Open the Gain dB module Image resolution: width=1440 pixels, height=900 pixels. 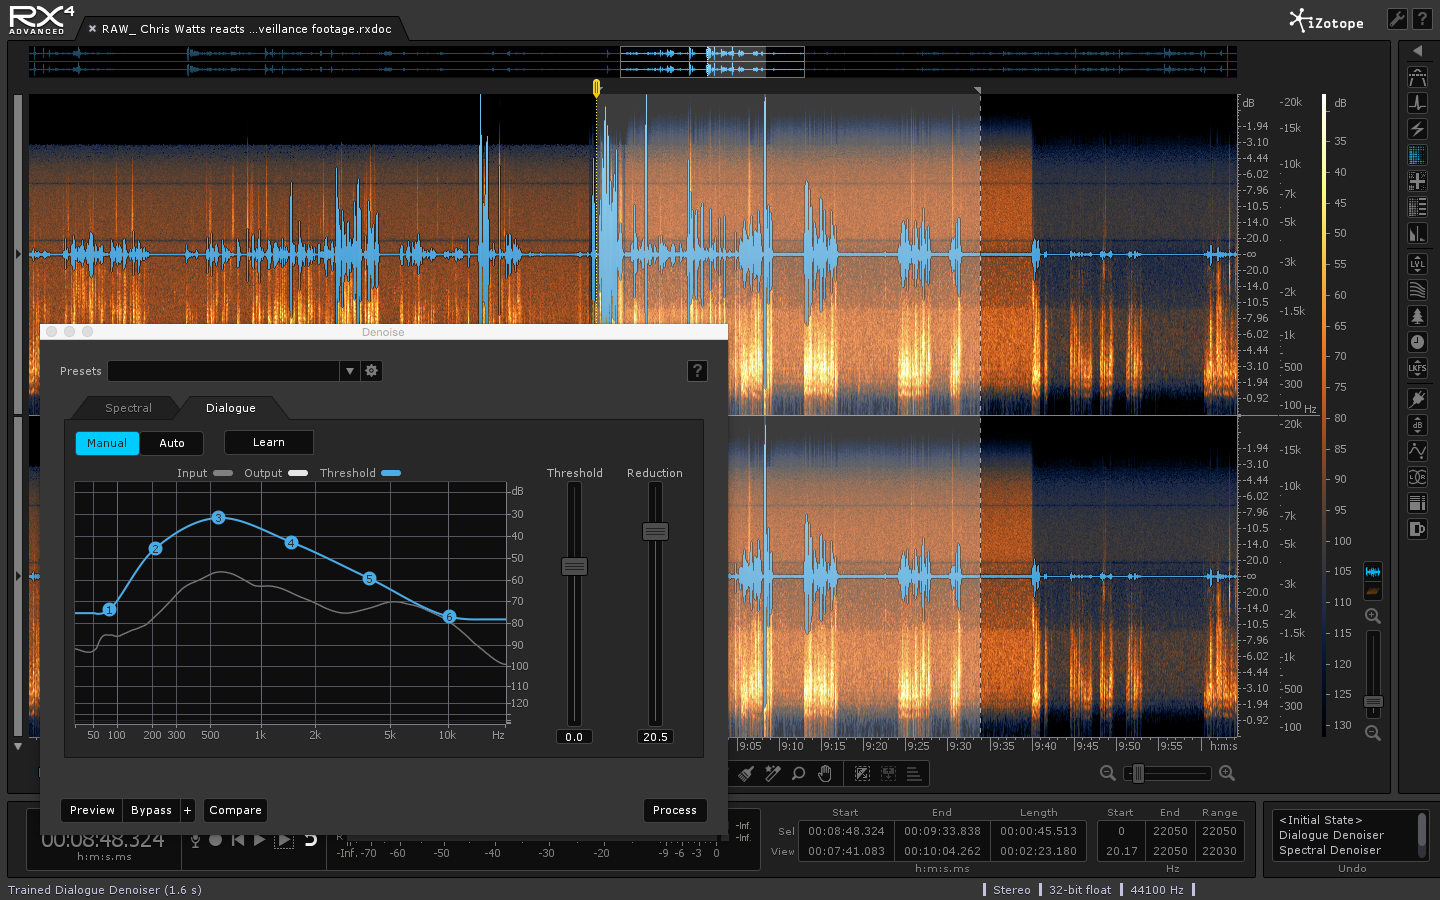[x=1417, y=425]
